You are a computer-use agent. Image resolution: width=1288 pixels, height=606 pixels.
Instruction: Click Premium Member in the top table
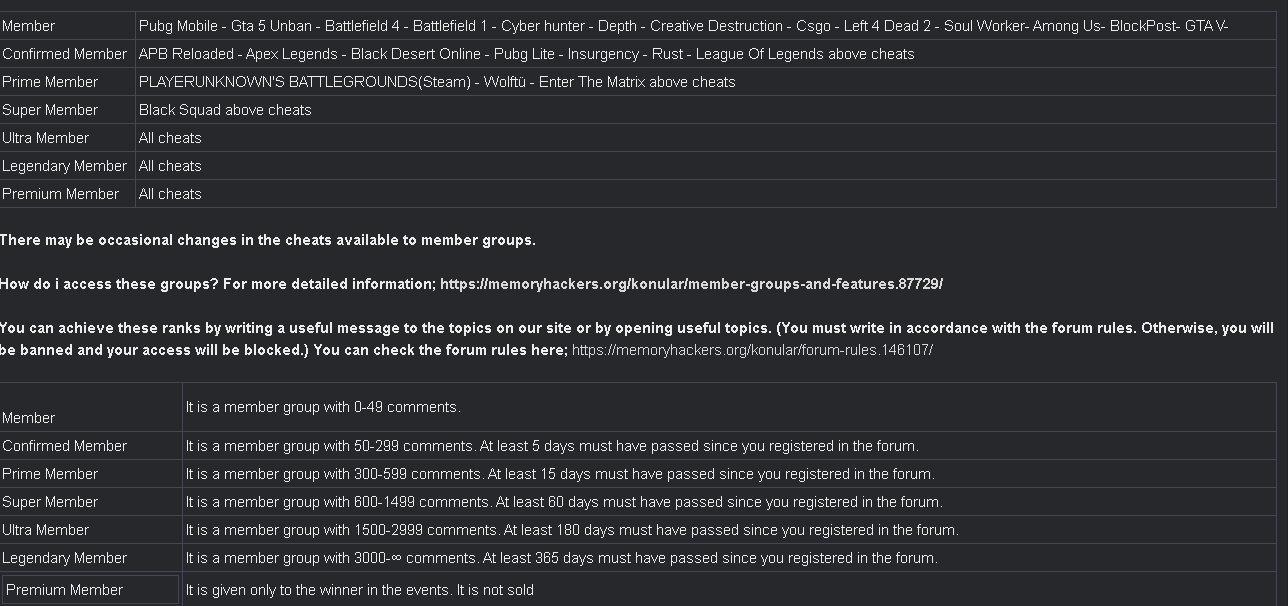tap(61, 194)
